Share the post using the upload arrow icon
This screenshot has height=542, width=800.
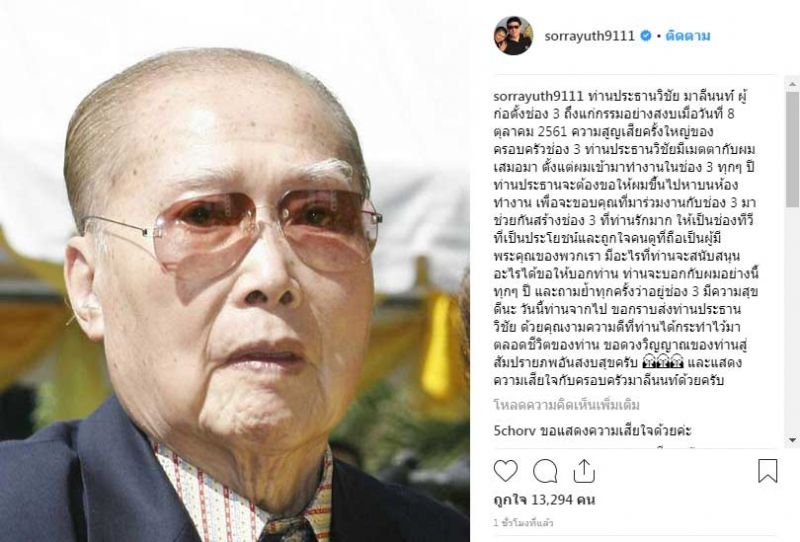click(x=584, y=470)
